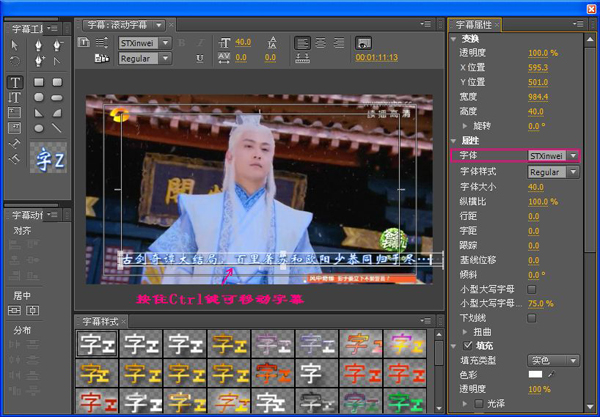The width and height of the screenshot is (600, 417).
Task: Enable the 光泽 checkbox
Action: (x=478, y=403)
